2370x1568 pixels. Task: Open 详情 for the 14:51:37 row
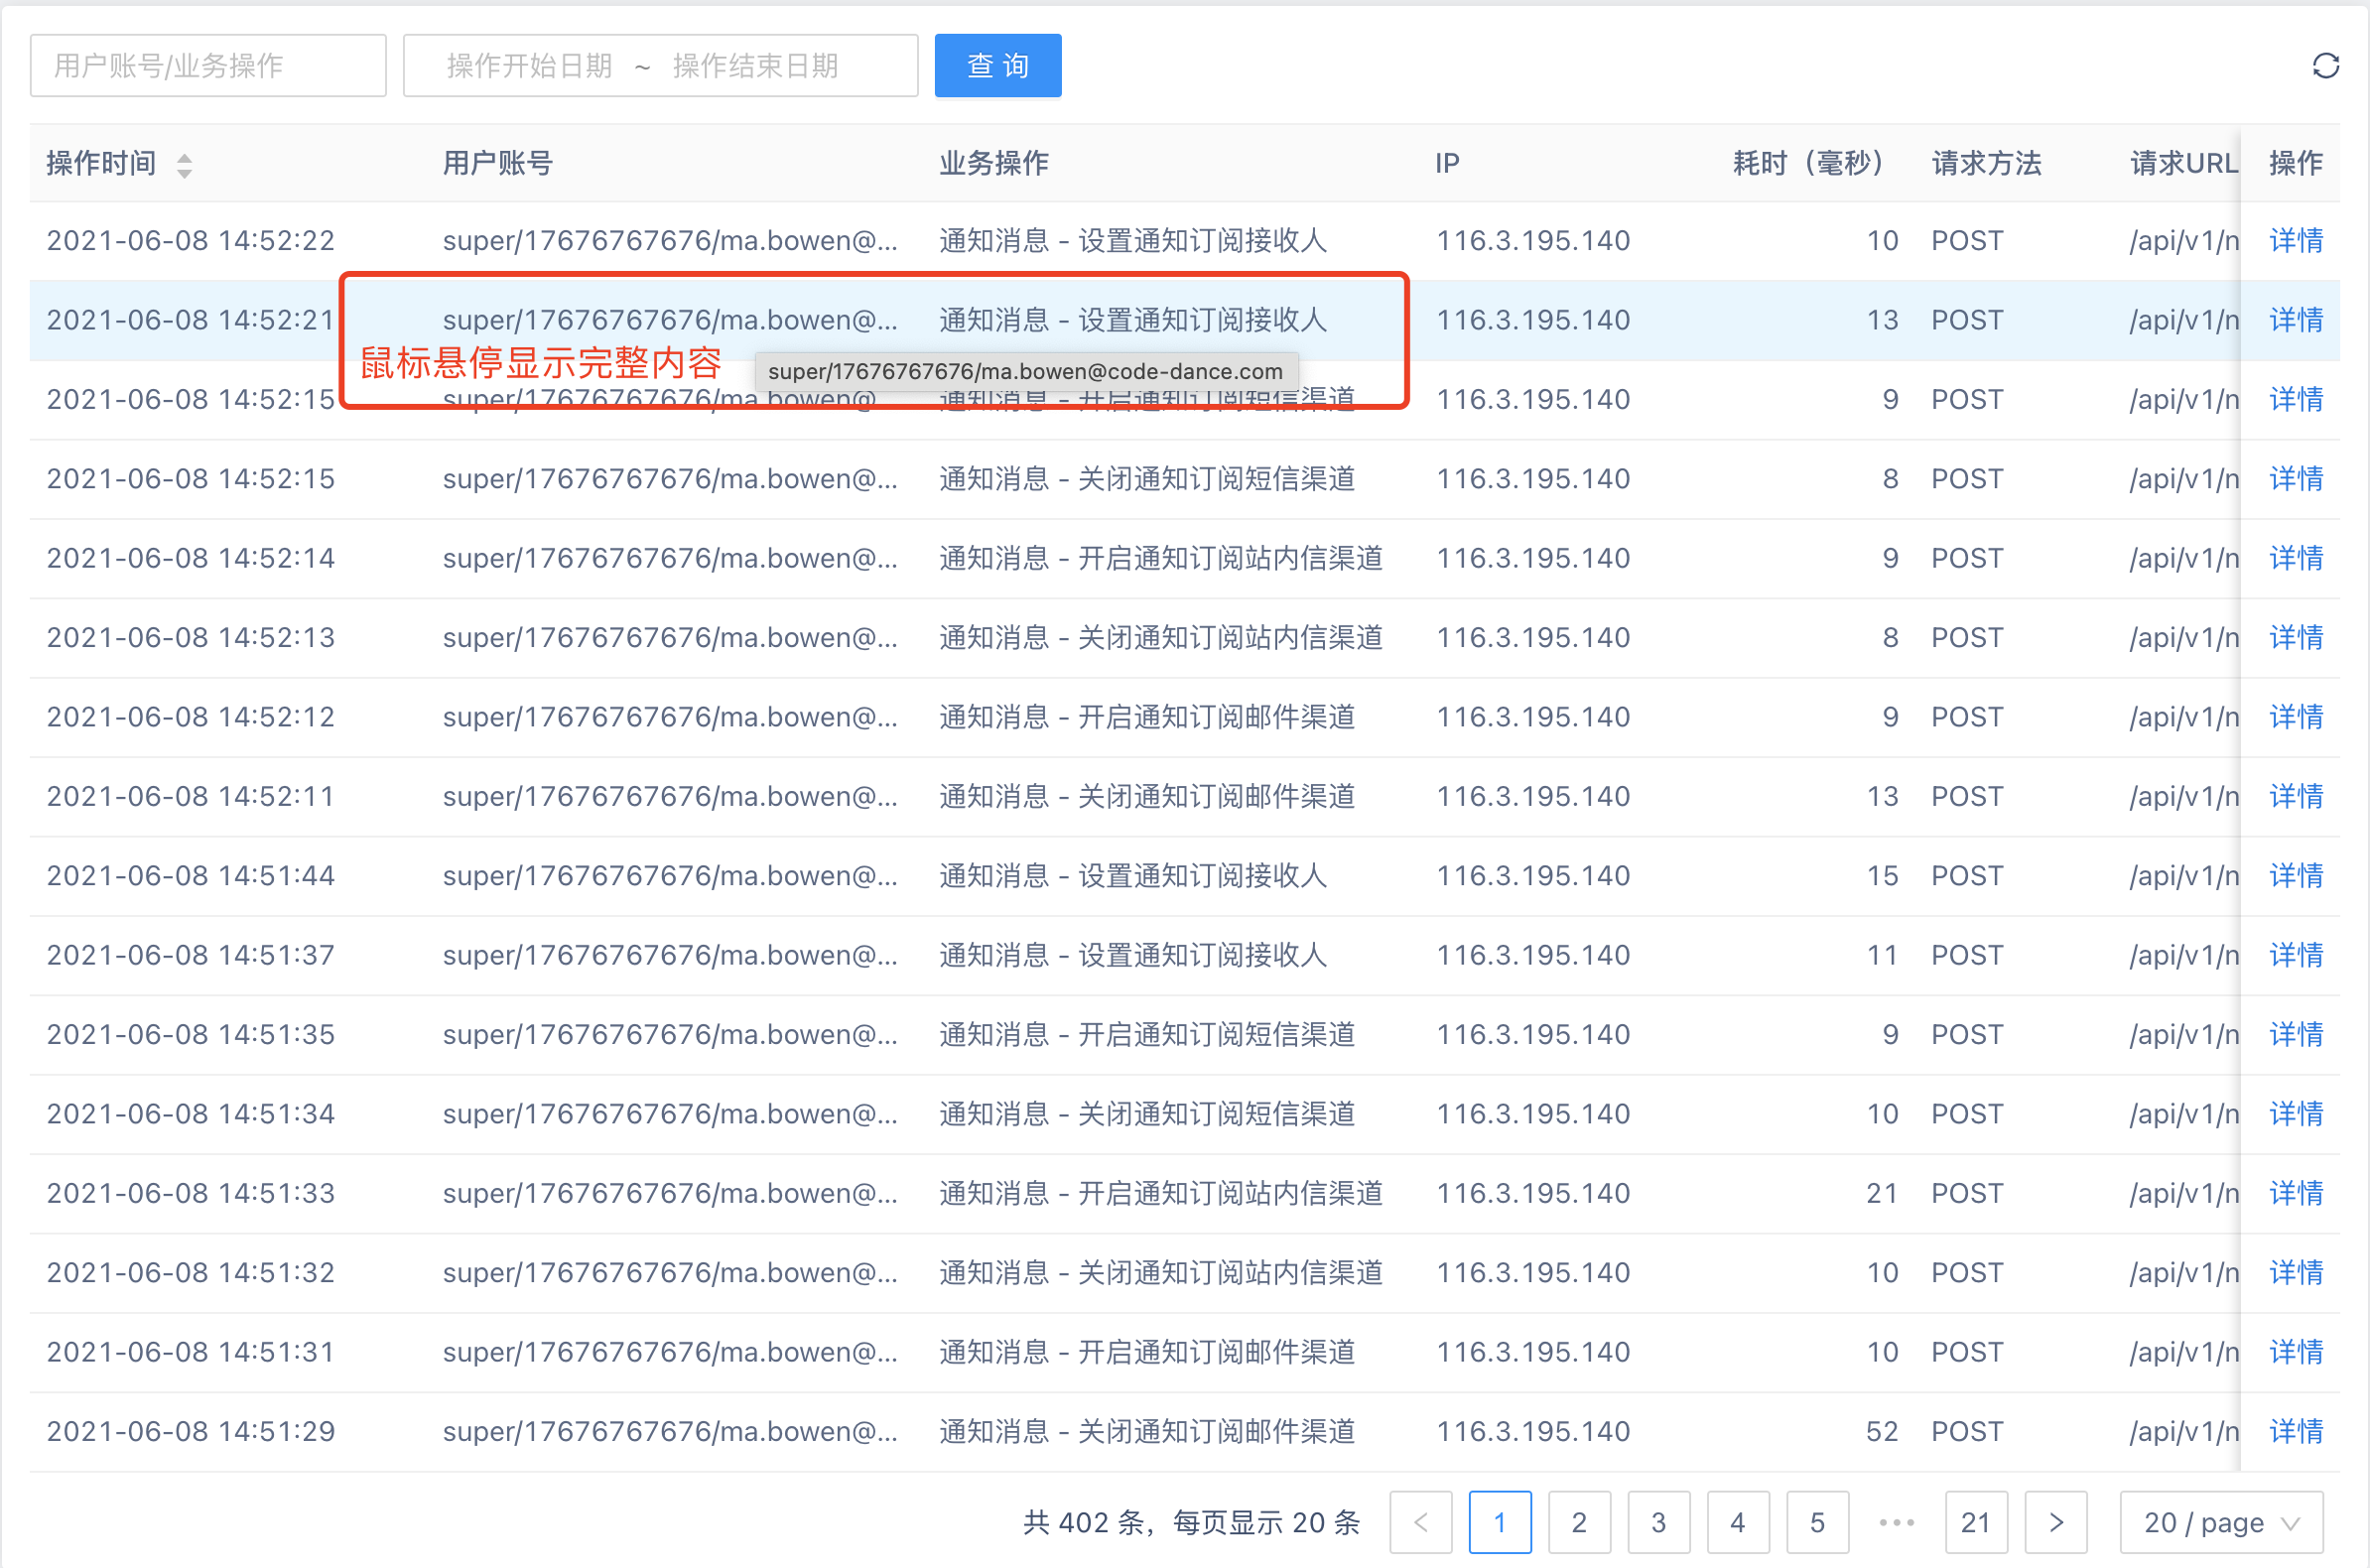point(2296,955)
